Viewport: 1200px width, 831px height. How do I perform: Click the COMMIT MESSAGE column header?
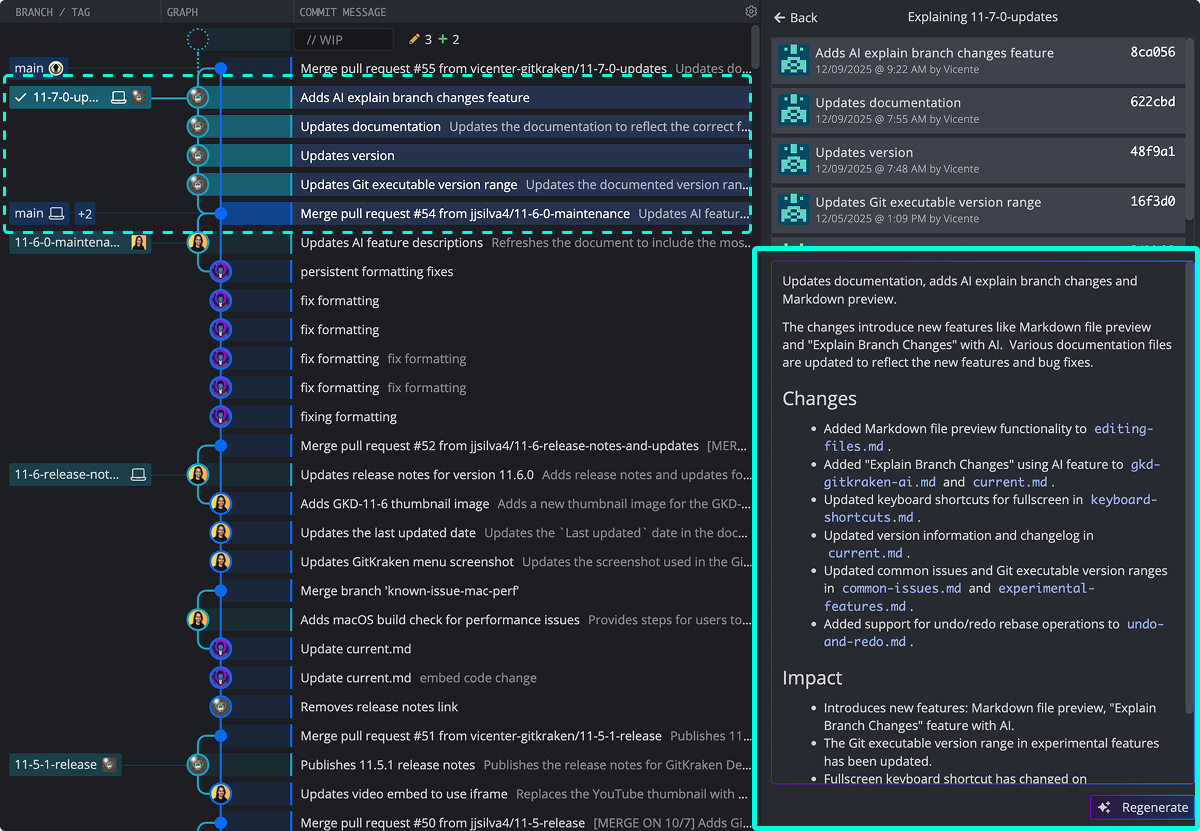(x=341, y=11)
